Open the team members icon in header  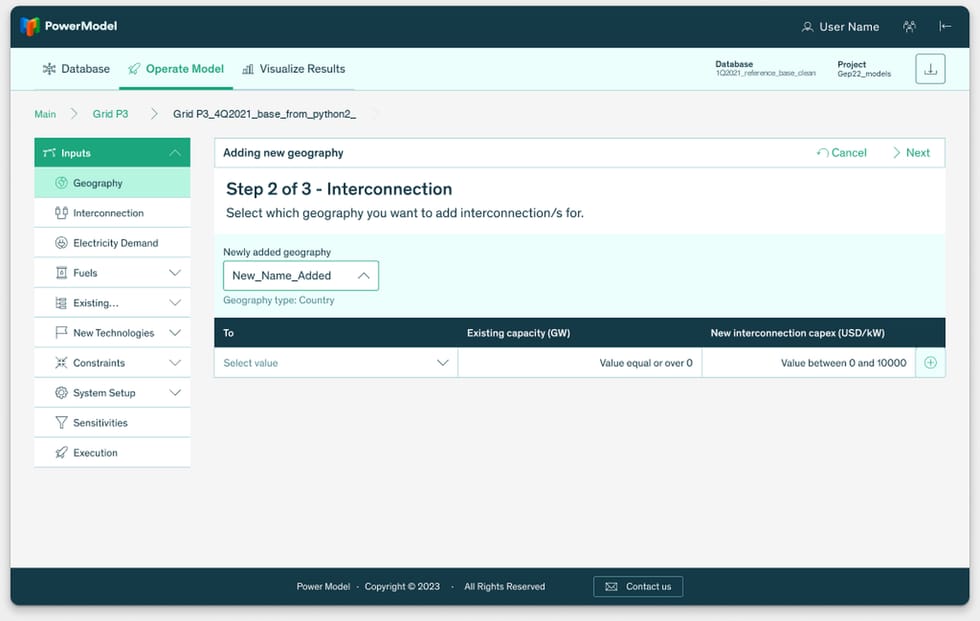(x=909, y=26)
